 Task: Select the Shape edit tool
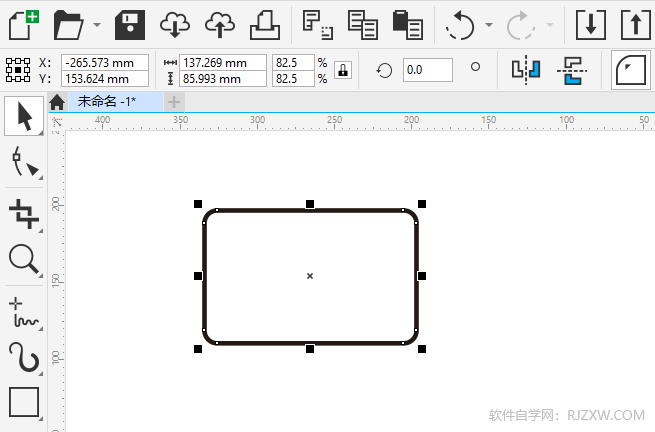[x=24, y=163]
